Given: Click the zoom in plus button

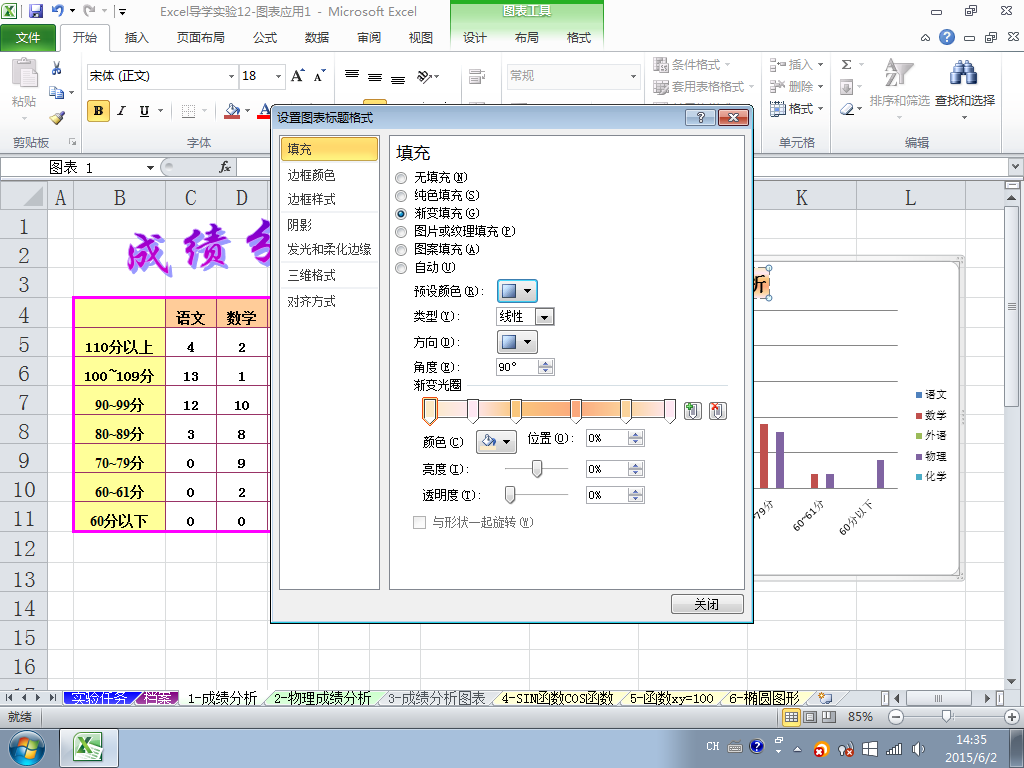Looking at the screenshot, I should [1012, 717].
